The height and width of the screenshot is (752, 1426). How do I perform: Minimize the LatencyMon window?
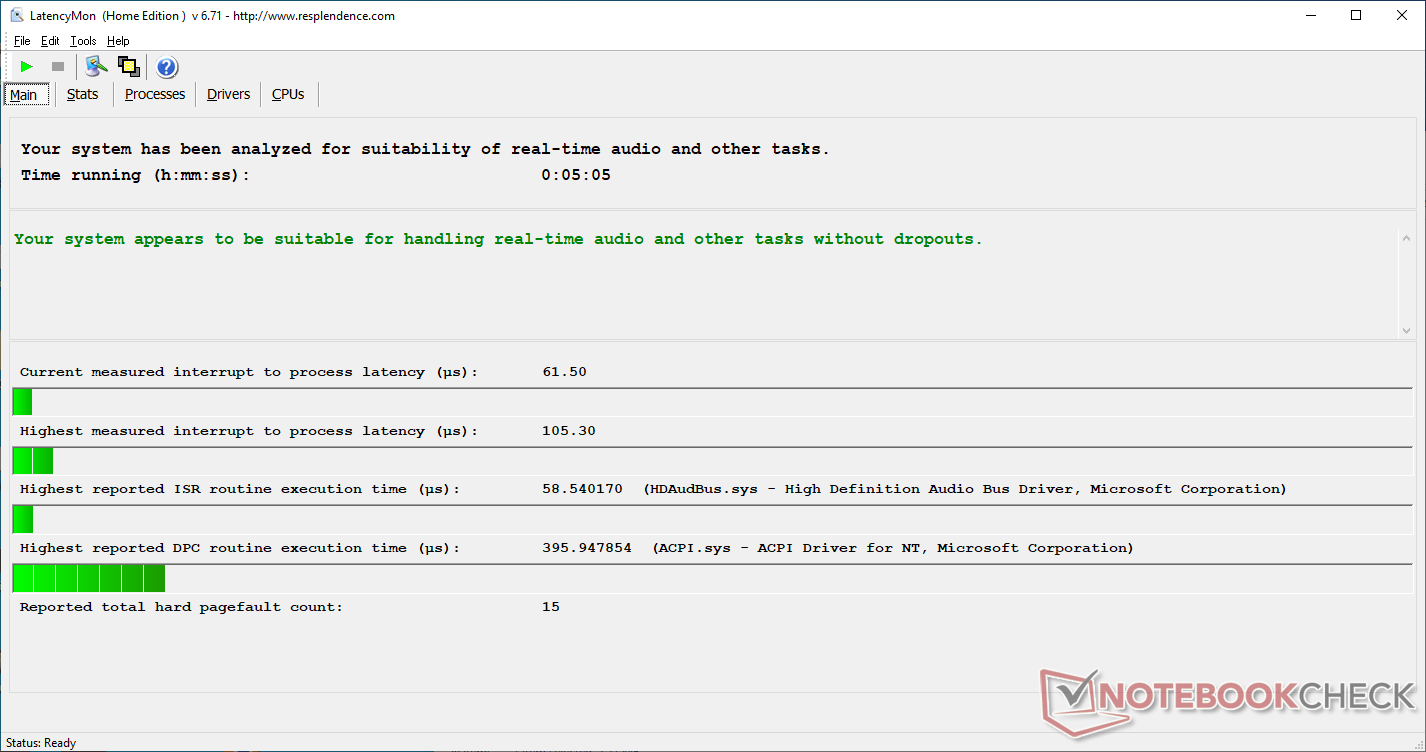coord(1312,15)
